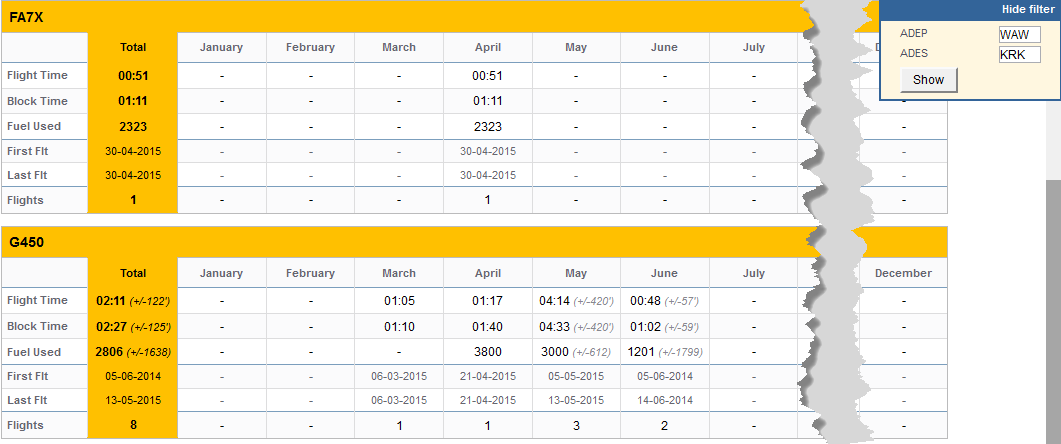Click G450 Total Last Flt 13-05-2015
The width and height of the screenshot is (1061, 444).
click(133, 400)
